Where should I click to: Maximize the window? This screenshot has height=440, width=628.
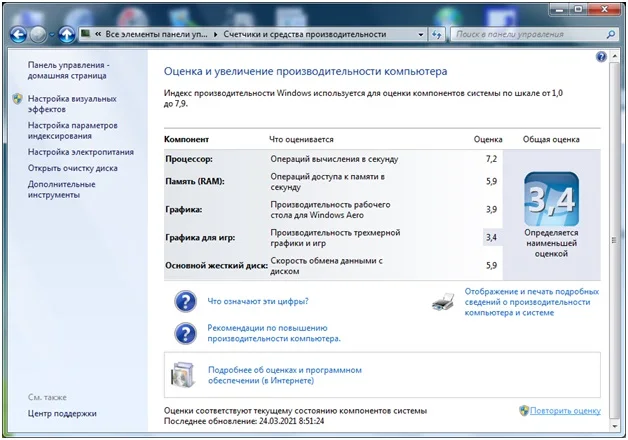click(x=579, y=10)
